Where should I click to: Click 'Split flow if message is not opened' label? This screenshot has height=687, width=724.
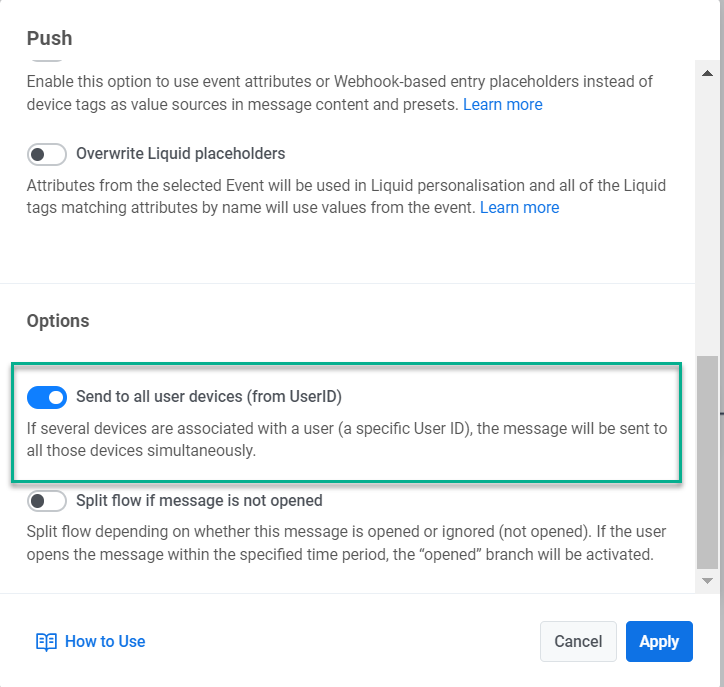pyautogui.click(x=199, y=500)
